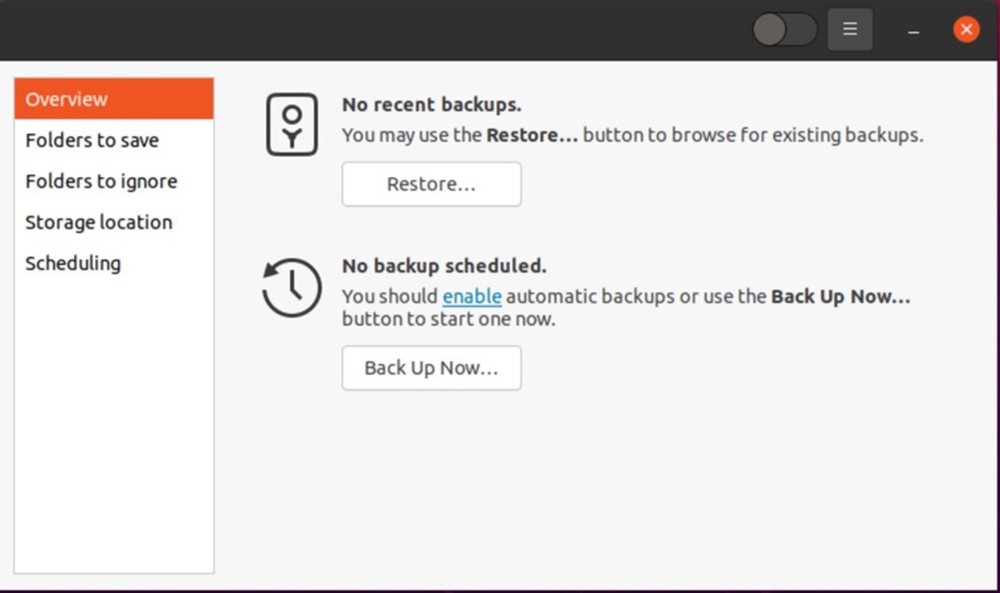
Task: Click the text about browsing existing backups
Action: pos(632,135)
